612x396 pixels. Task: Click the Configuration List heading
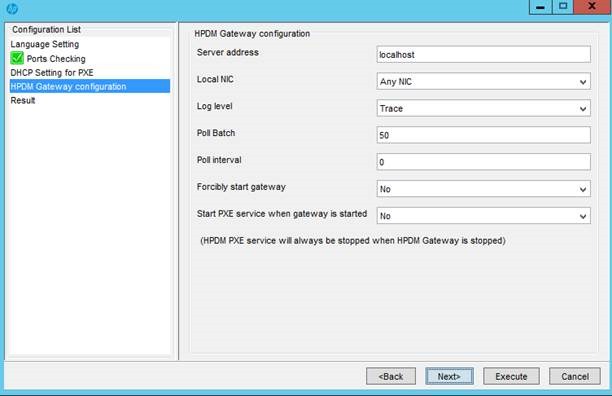pos(46,30)
